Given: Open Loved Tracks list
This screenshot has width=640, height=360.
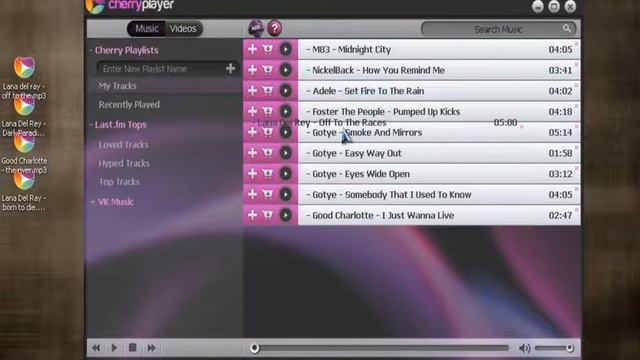Looking at the screenshot, I should coord(123,144).
